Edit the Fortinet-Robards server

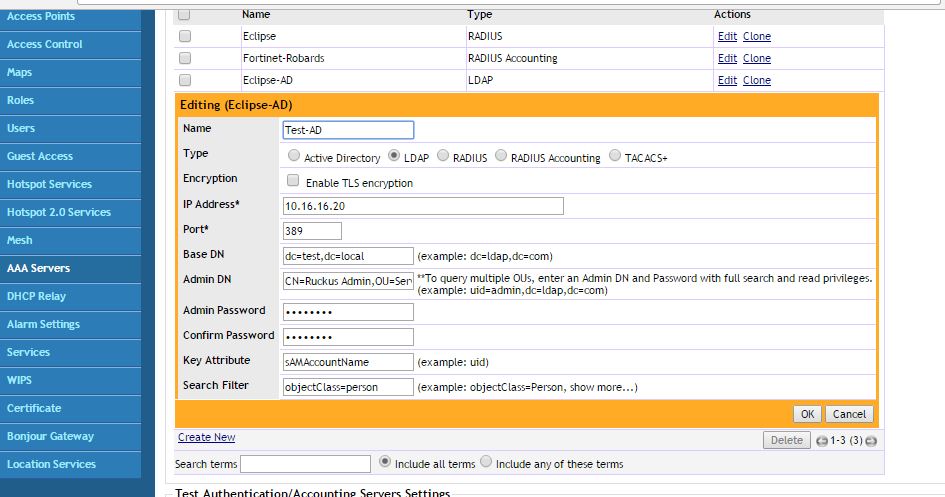727,58
